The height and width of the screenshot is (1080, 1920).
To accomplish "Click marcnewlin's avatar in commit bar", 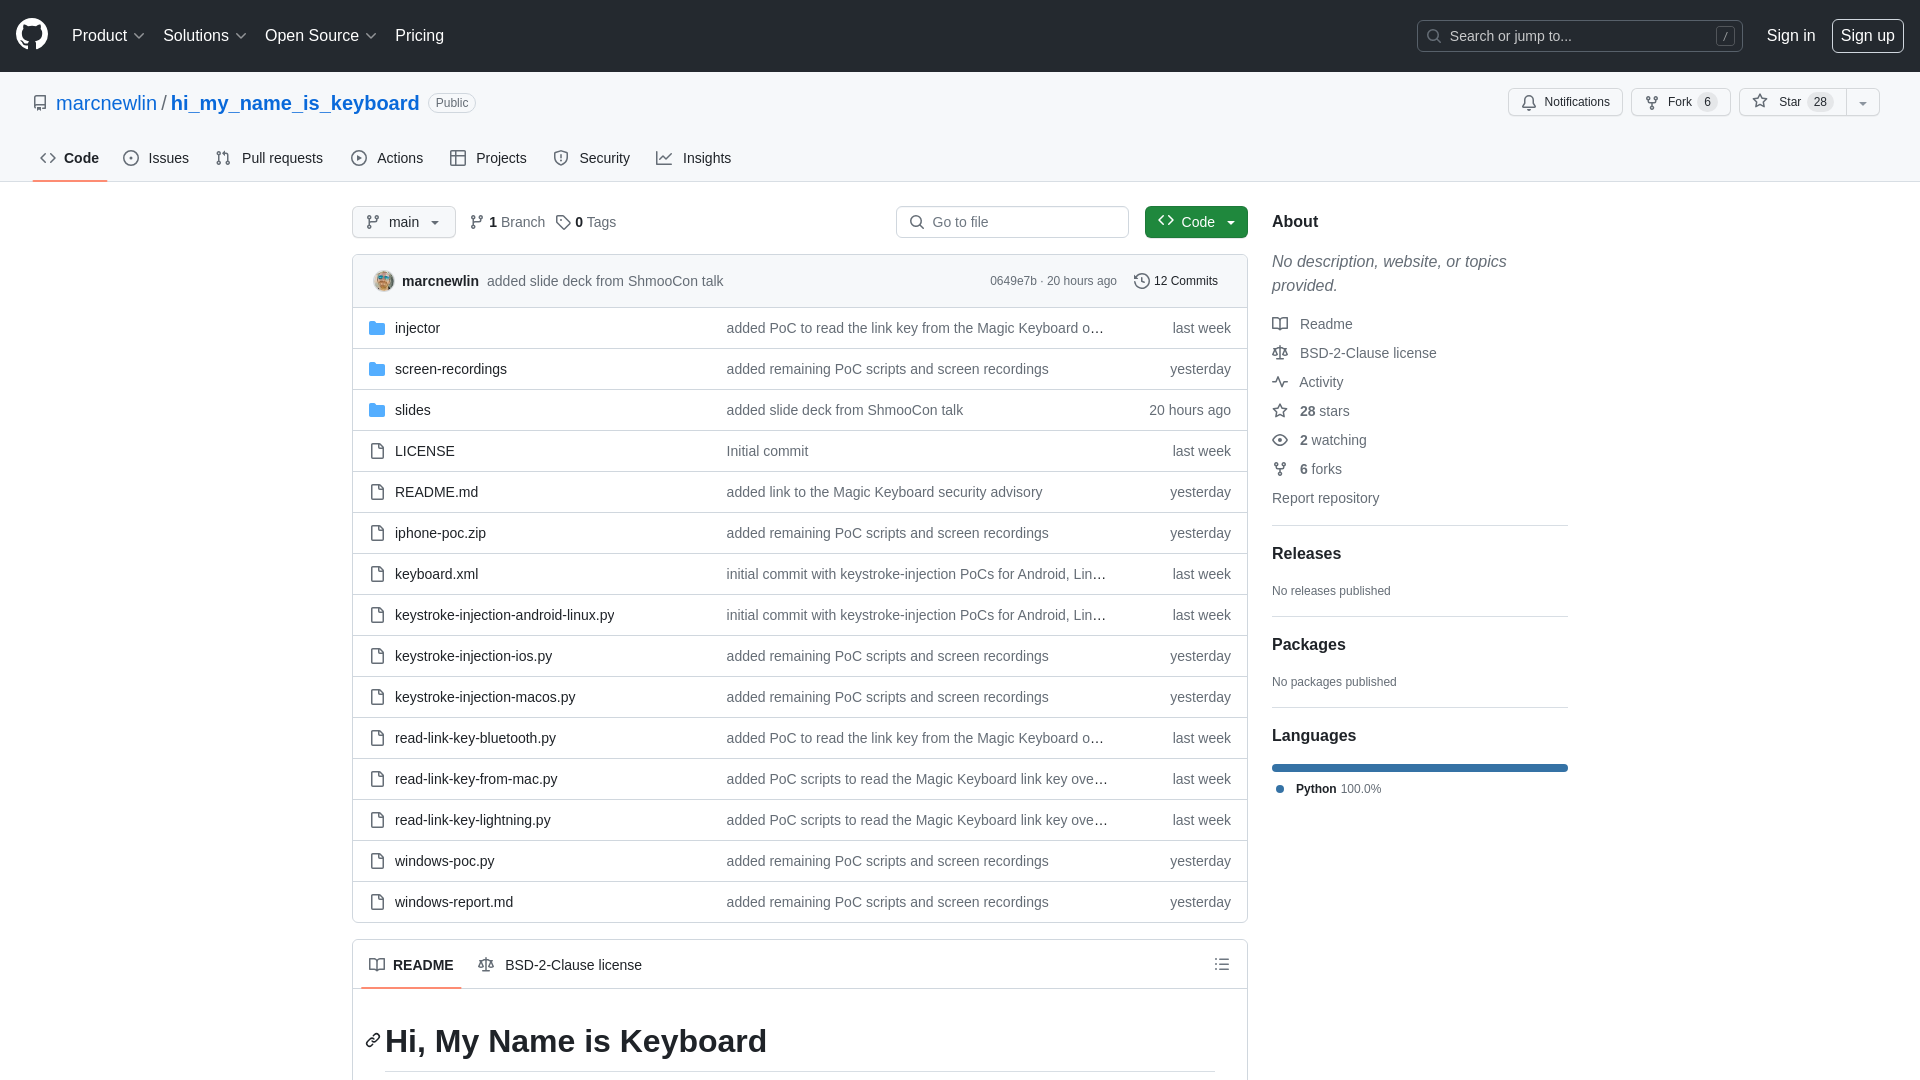I will point(383,281).
